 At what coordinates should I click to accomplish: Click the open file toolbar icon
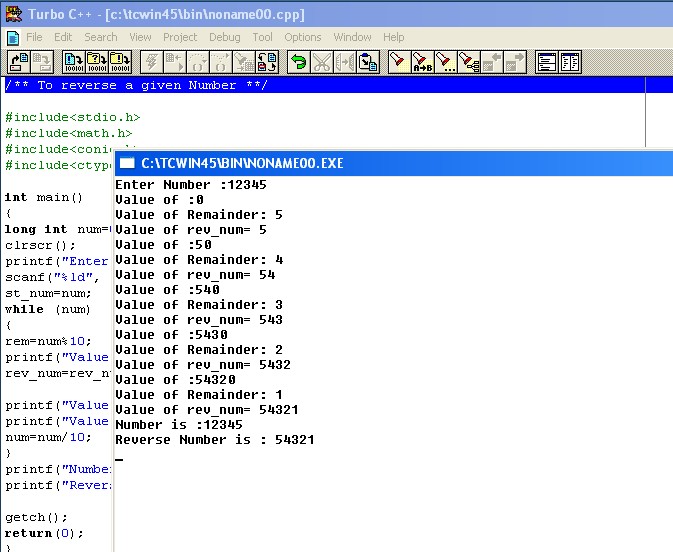coord(18,62)
